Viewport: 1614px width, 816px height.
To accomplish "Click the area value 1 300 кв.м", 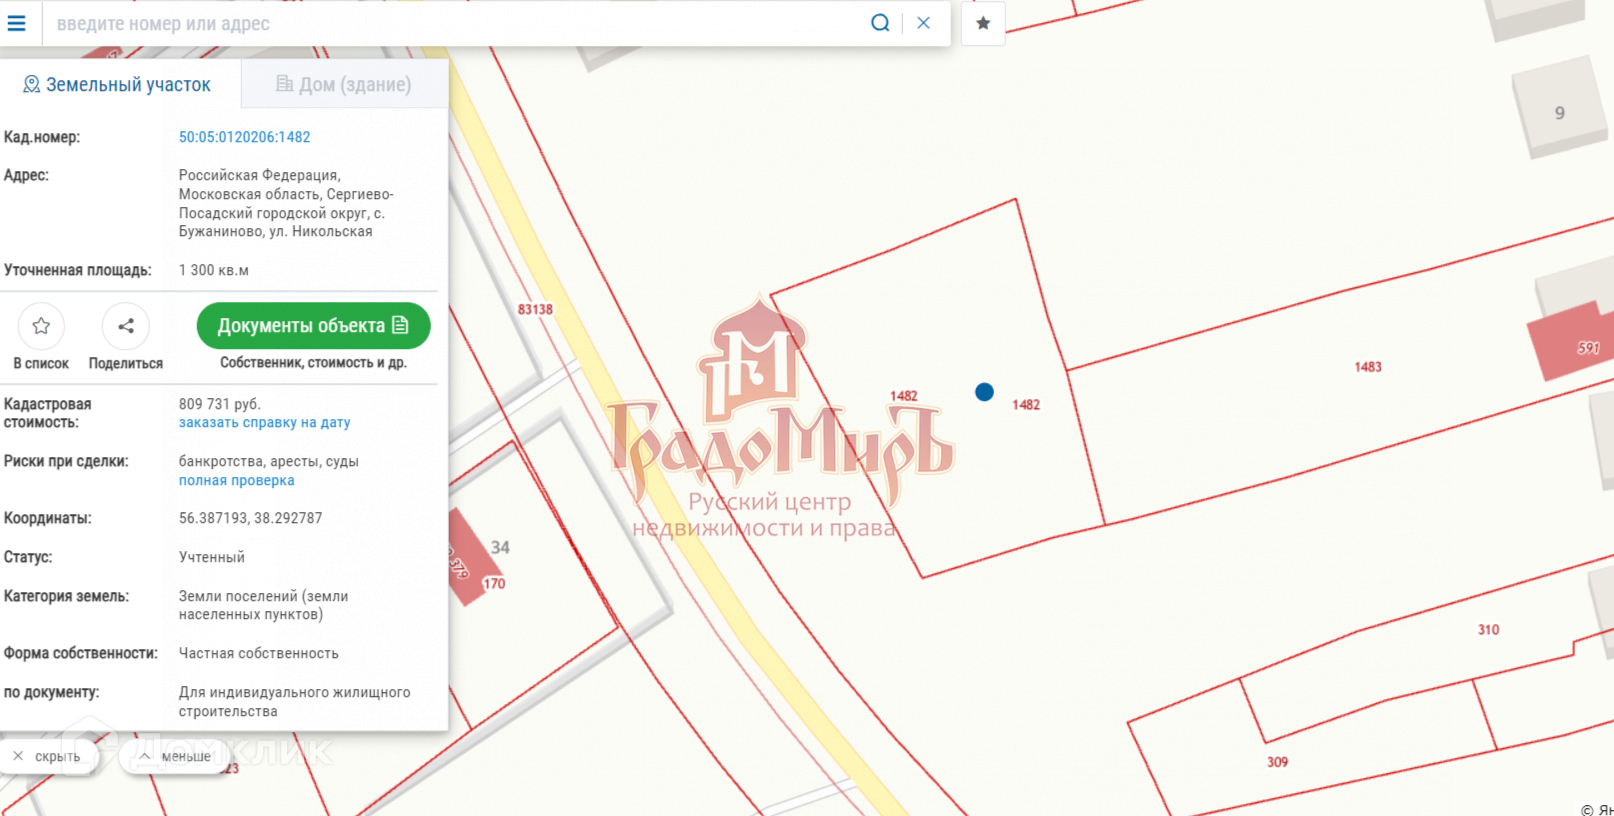I will click(x=214, y=270).
